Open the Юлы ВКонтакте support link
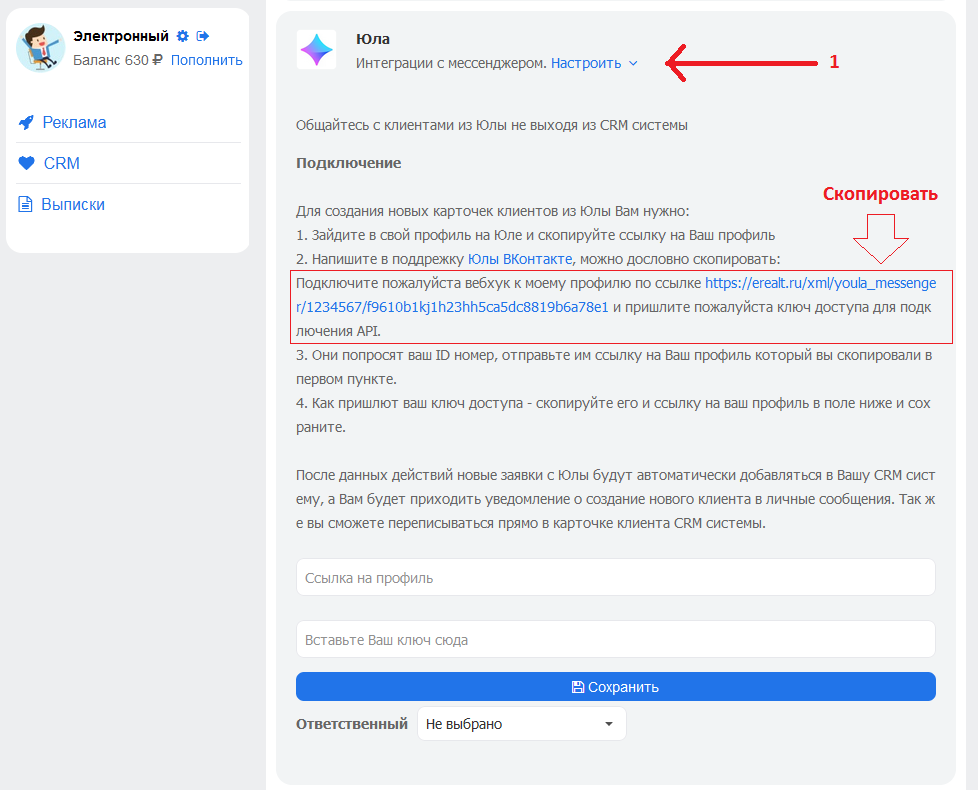978x790 pixels. tap(520, 259)
